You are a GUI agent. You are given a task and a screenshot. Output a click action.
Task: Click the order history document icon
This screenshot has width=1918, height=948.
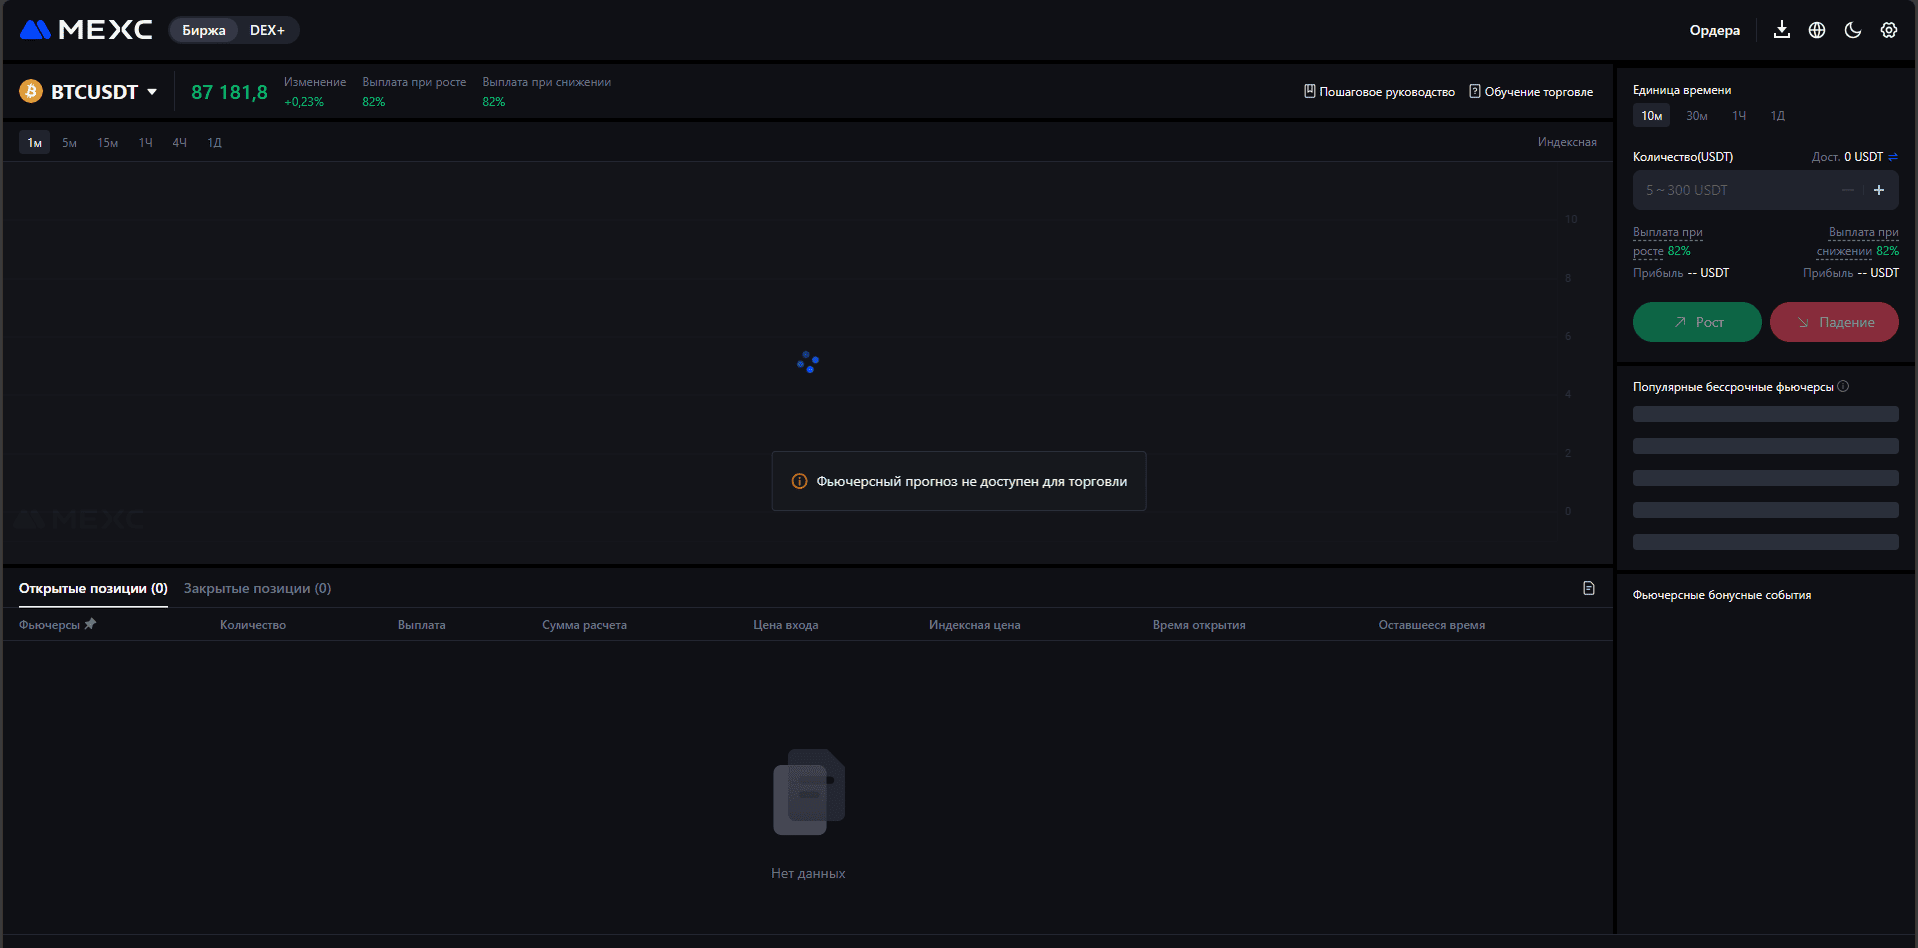click(1589, 588)
